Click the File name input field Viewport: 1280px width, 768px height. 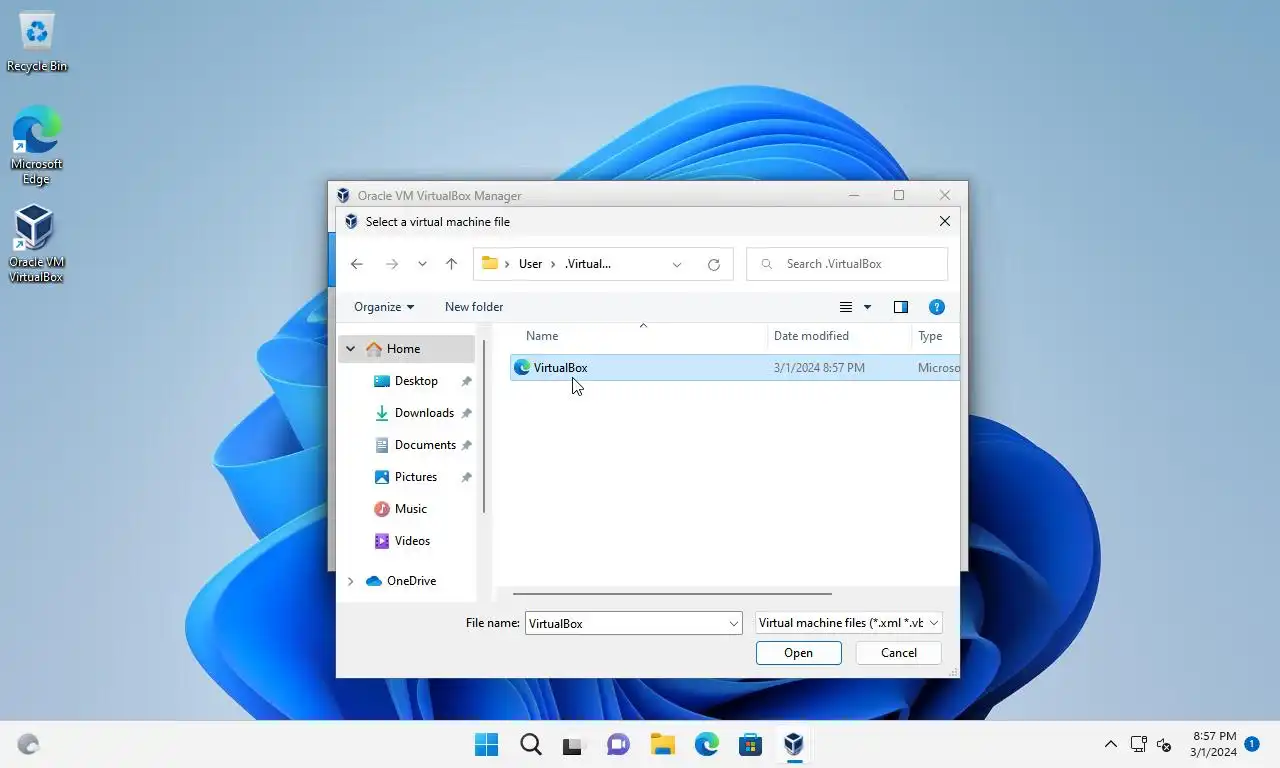[625, 623]
